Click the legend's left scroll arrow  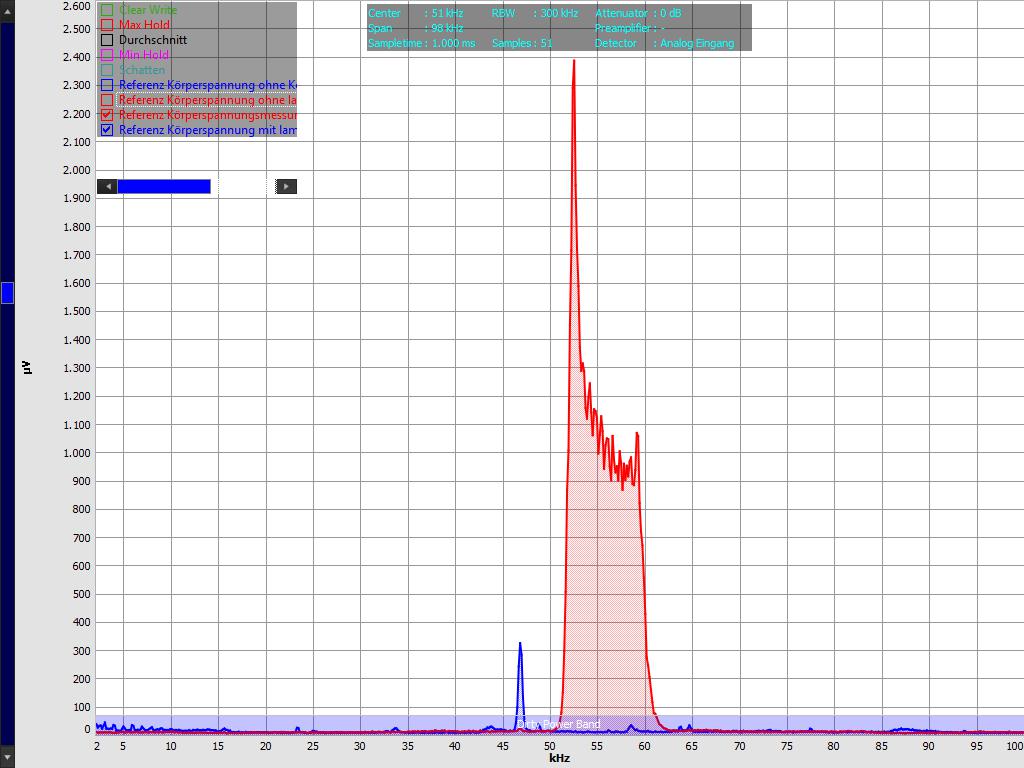tap(107, 186)
